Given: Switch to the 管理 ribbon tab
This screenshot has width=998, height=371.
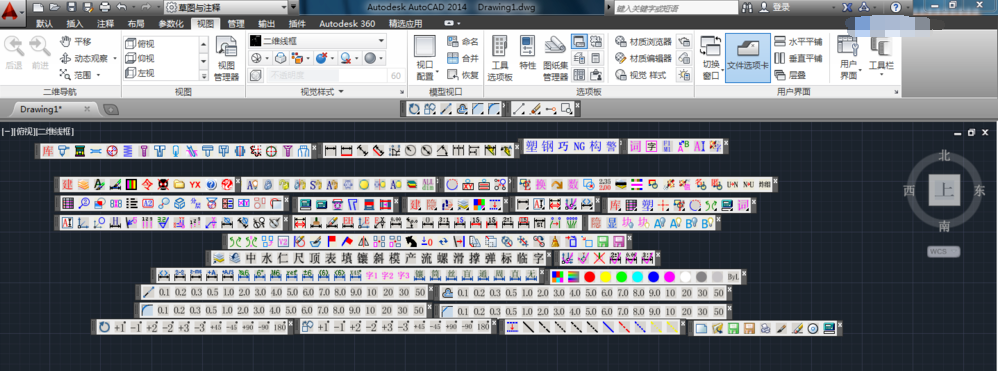Looking at the screenshot, I should [x=235, y=24].
